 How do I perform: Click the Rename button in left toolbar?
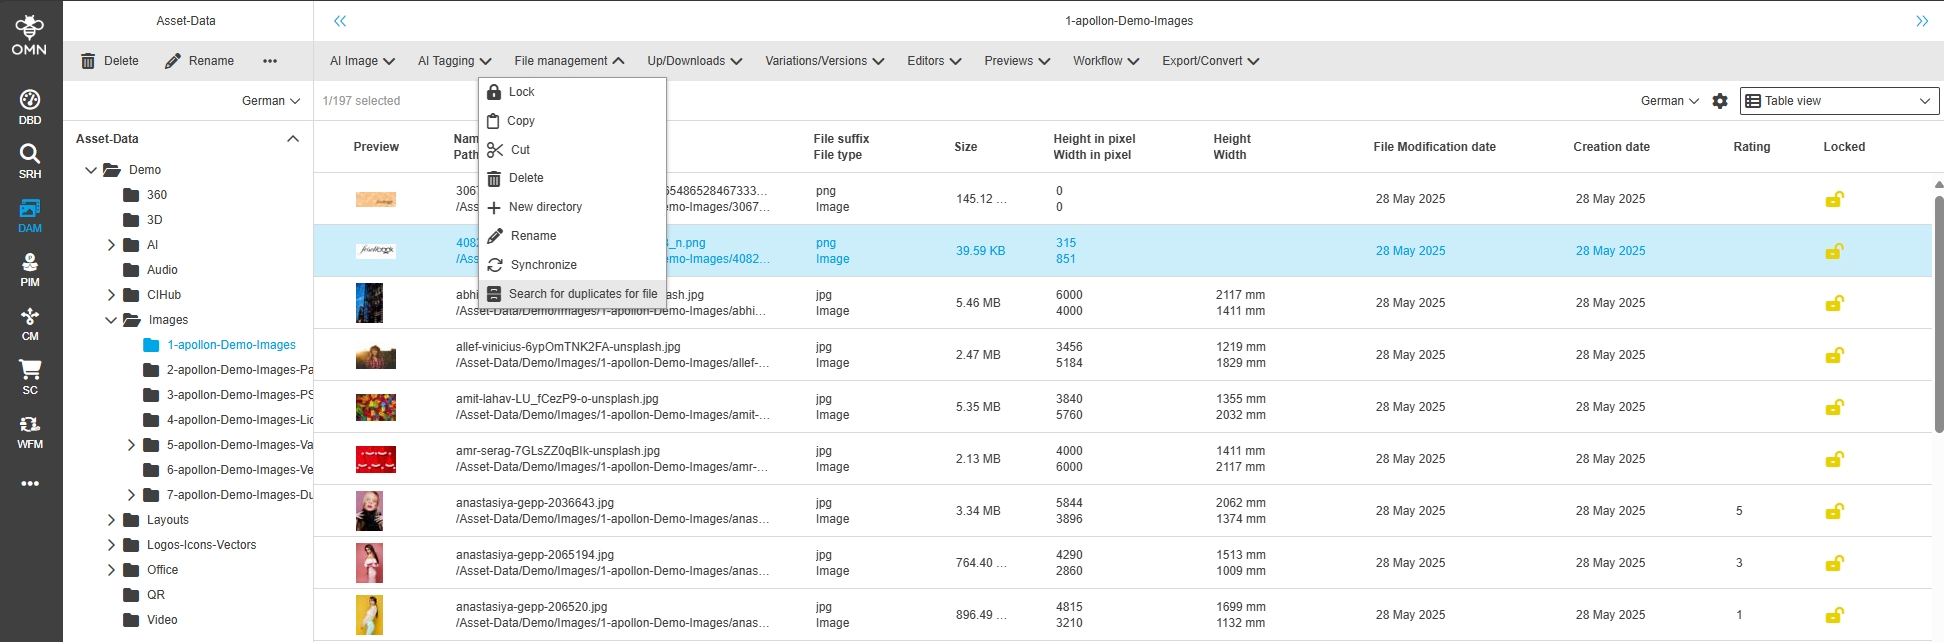tap(199, 61)
